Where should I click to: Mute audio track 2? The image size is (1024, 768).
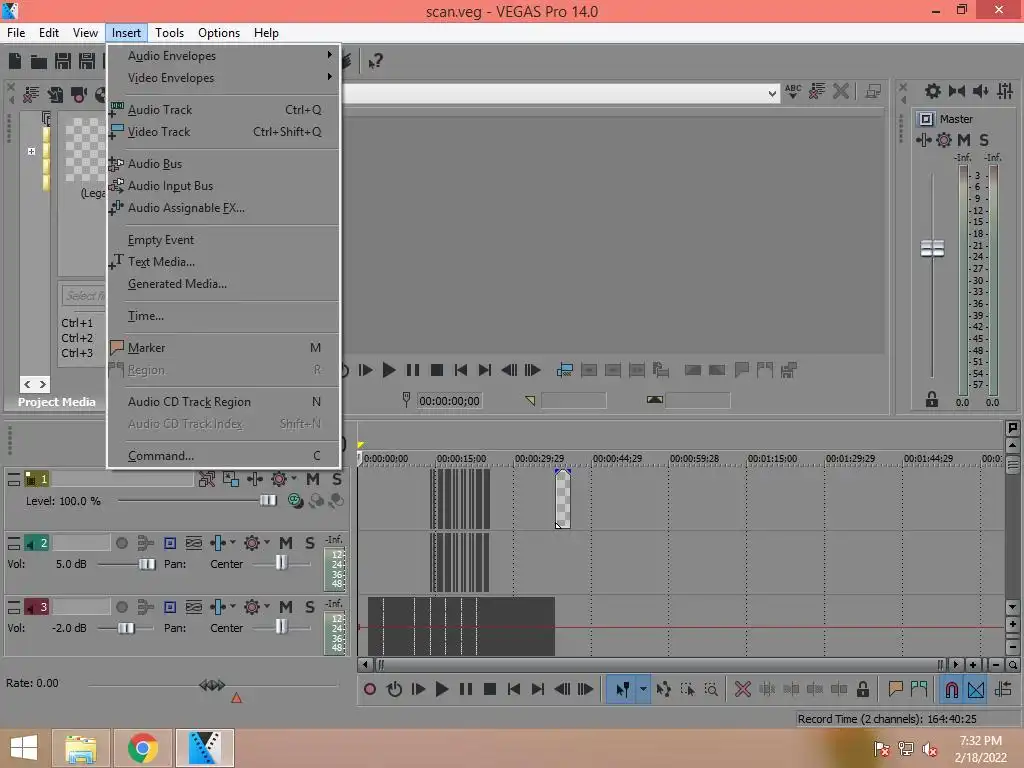[x=285, y=543]
